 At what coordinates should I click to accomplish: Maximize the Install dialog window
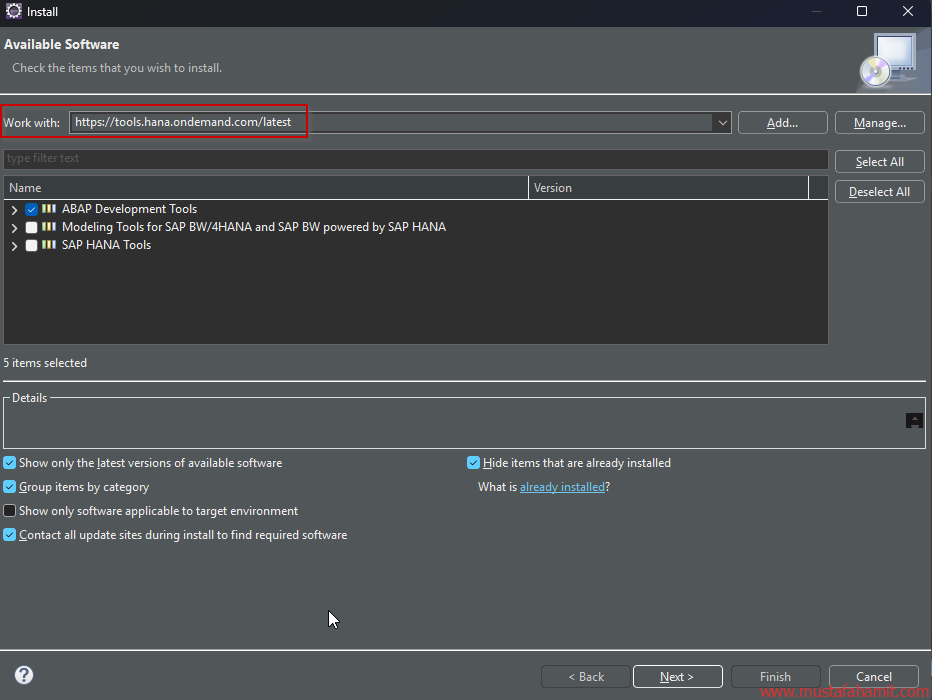(862, 11)
